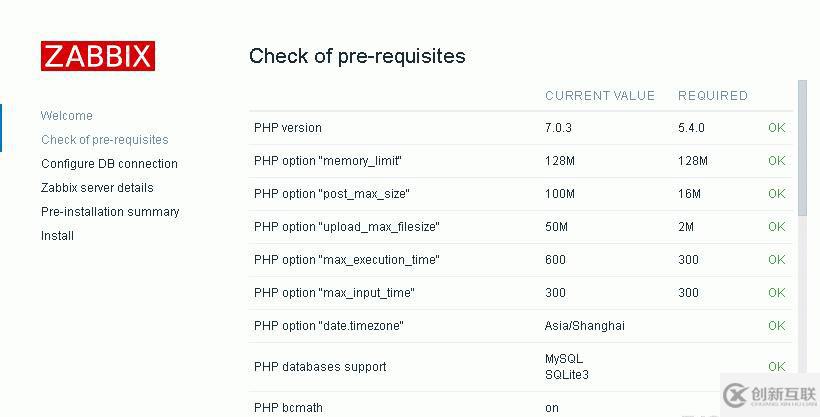Open Zabbix server details step
Screen dimensions: 820x417
tap(97, 188)
